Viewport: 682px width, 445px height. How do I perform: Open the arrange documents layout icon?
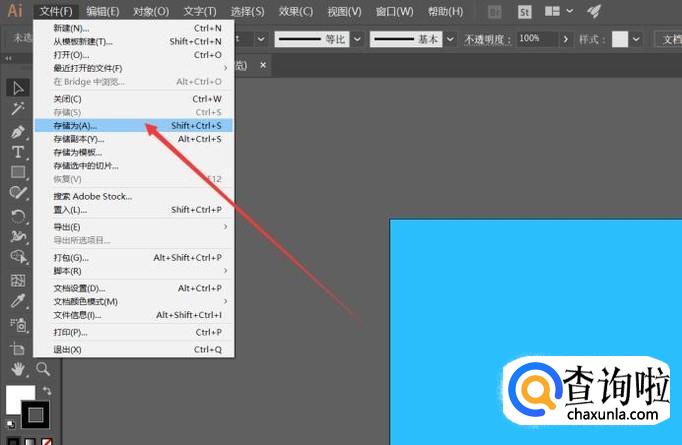(552, 11)
